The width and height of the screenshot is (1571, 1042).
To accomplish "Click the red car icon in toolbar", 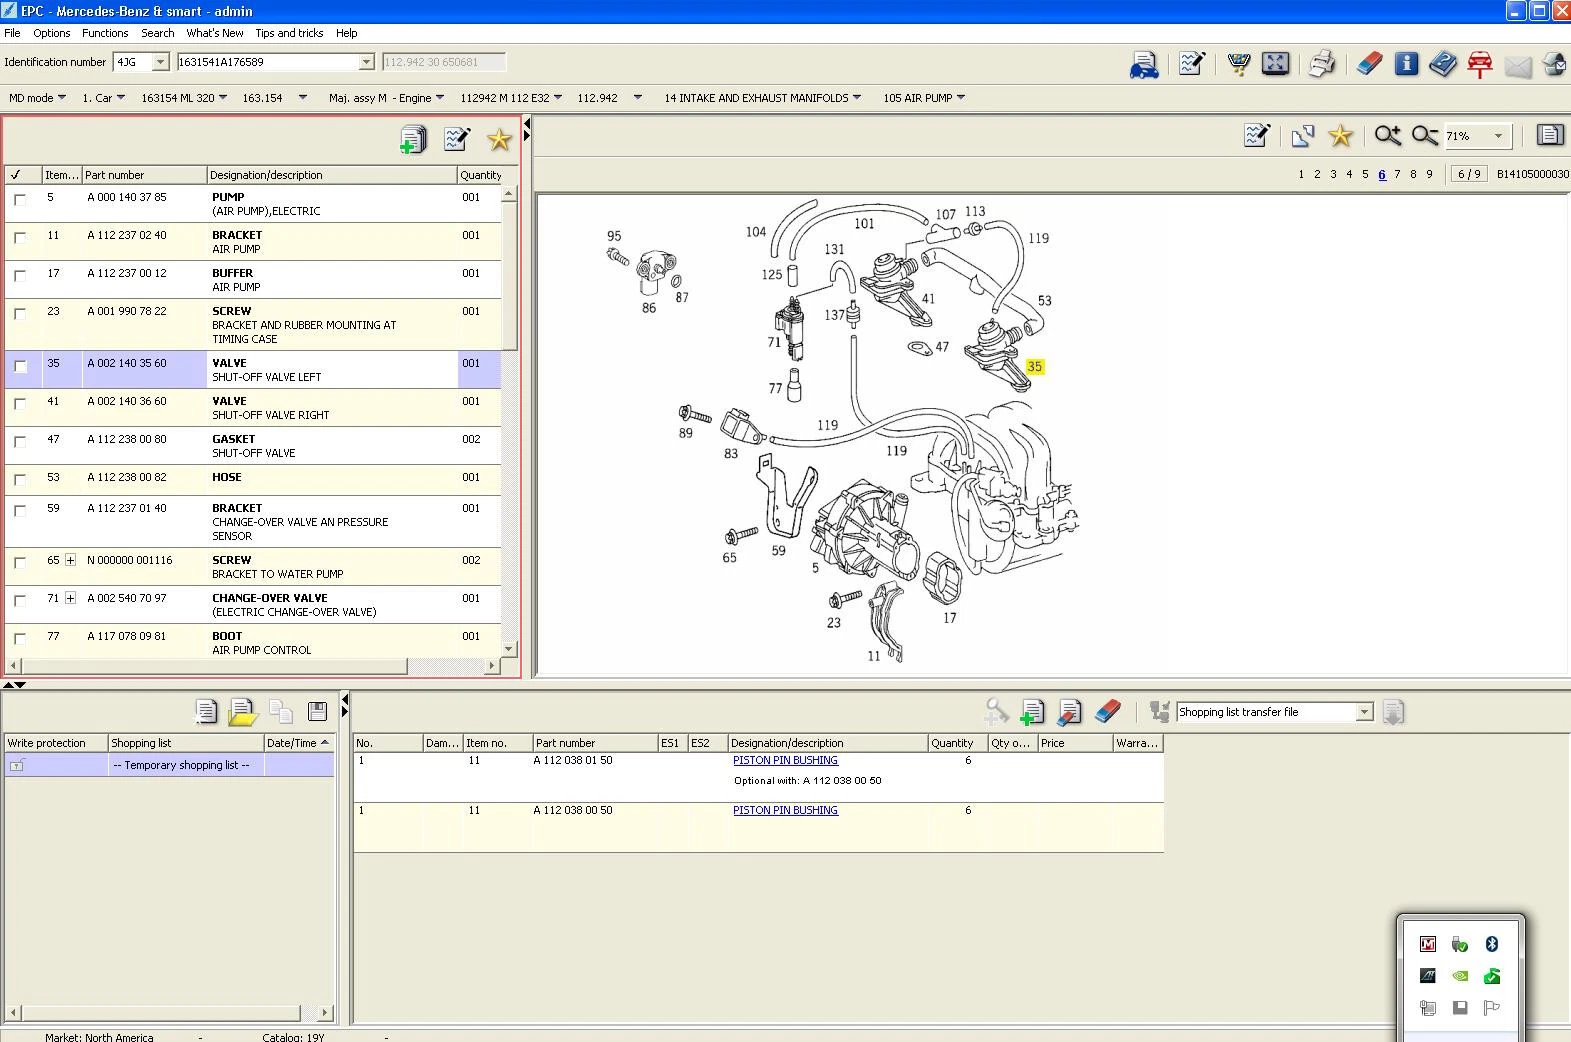I will click(1479, 64).
